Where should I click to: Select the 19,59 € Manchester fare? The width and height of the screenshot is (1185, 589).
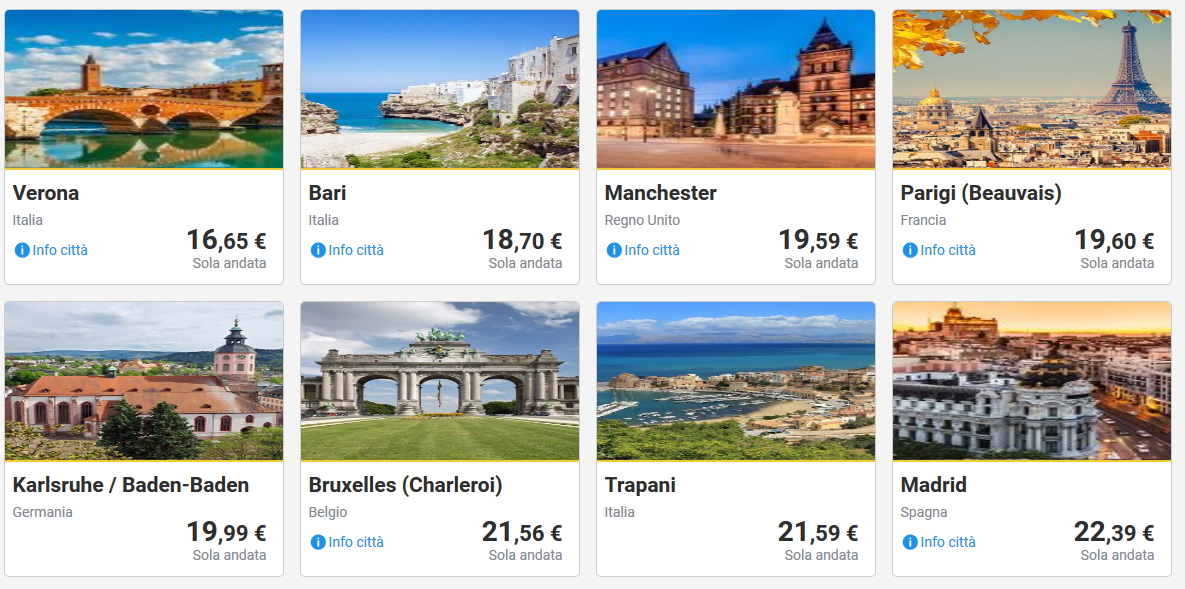[x=818, y=241]
